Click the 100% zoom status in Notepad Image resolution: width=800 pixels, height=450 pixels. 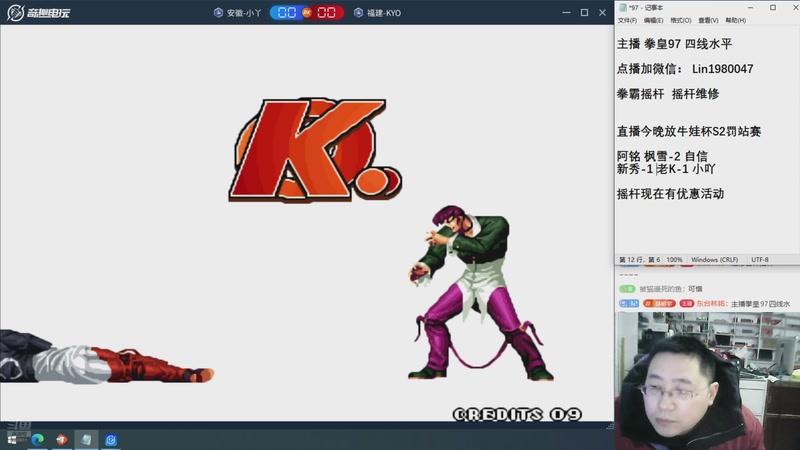click(674, 260)
